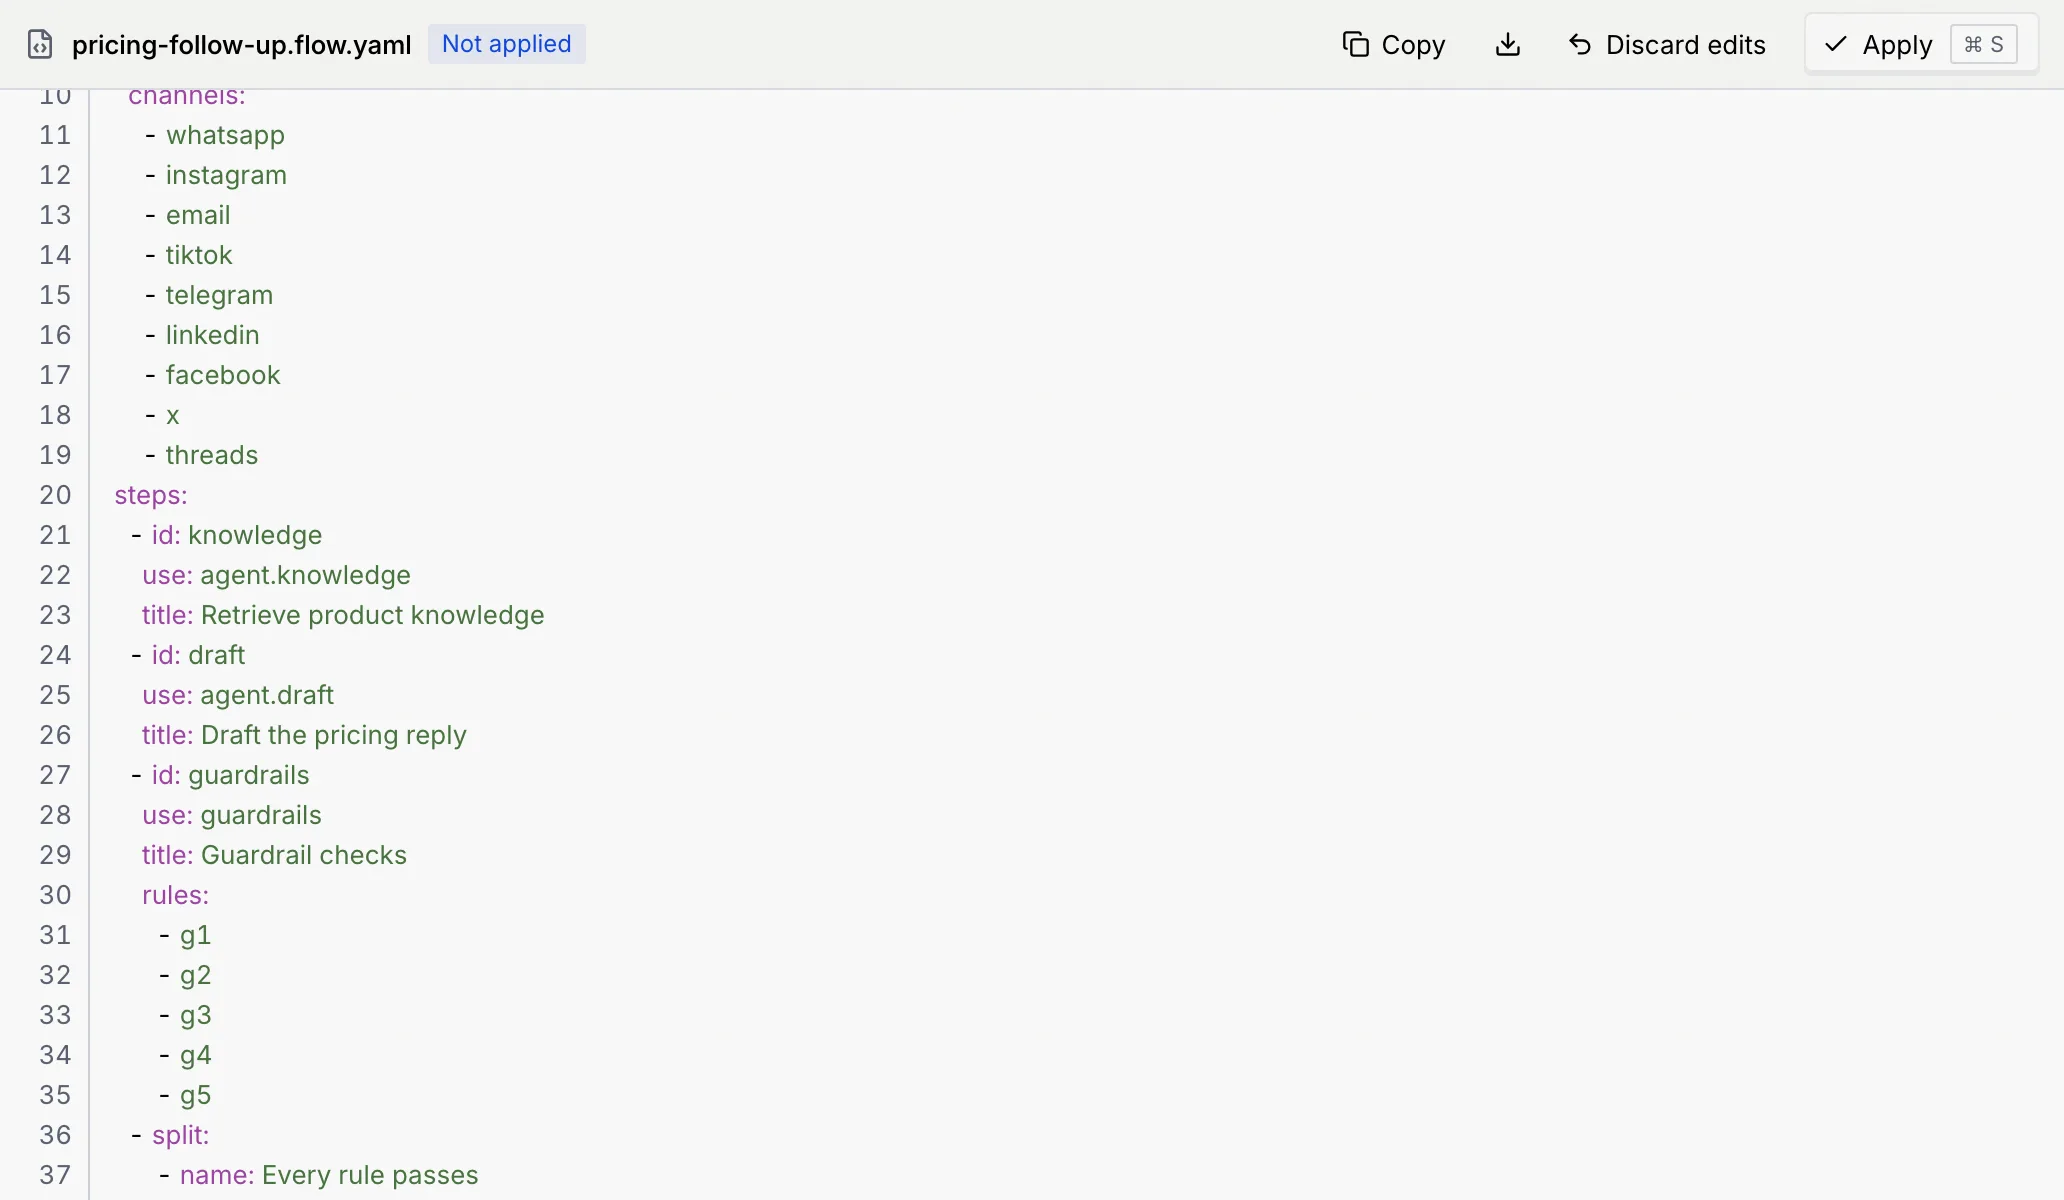Click line number 33 in gutter
2064x1200 pixels.
pos(55,1015)
